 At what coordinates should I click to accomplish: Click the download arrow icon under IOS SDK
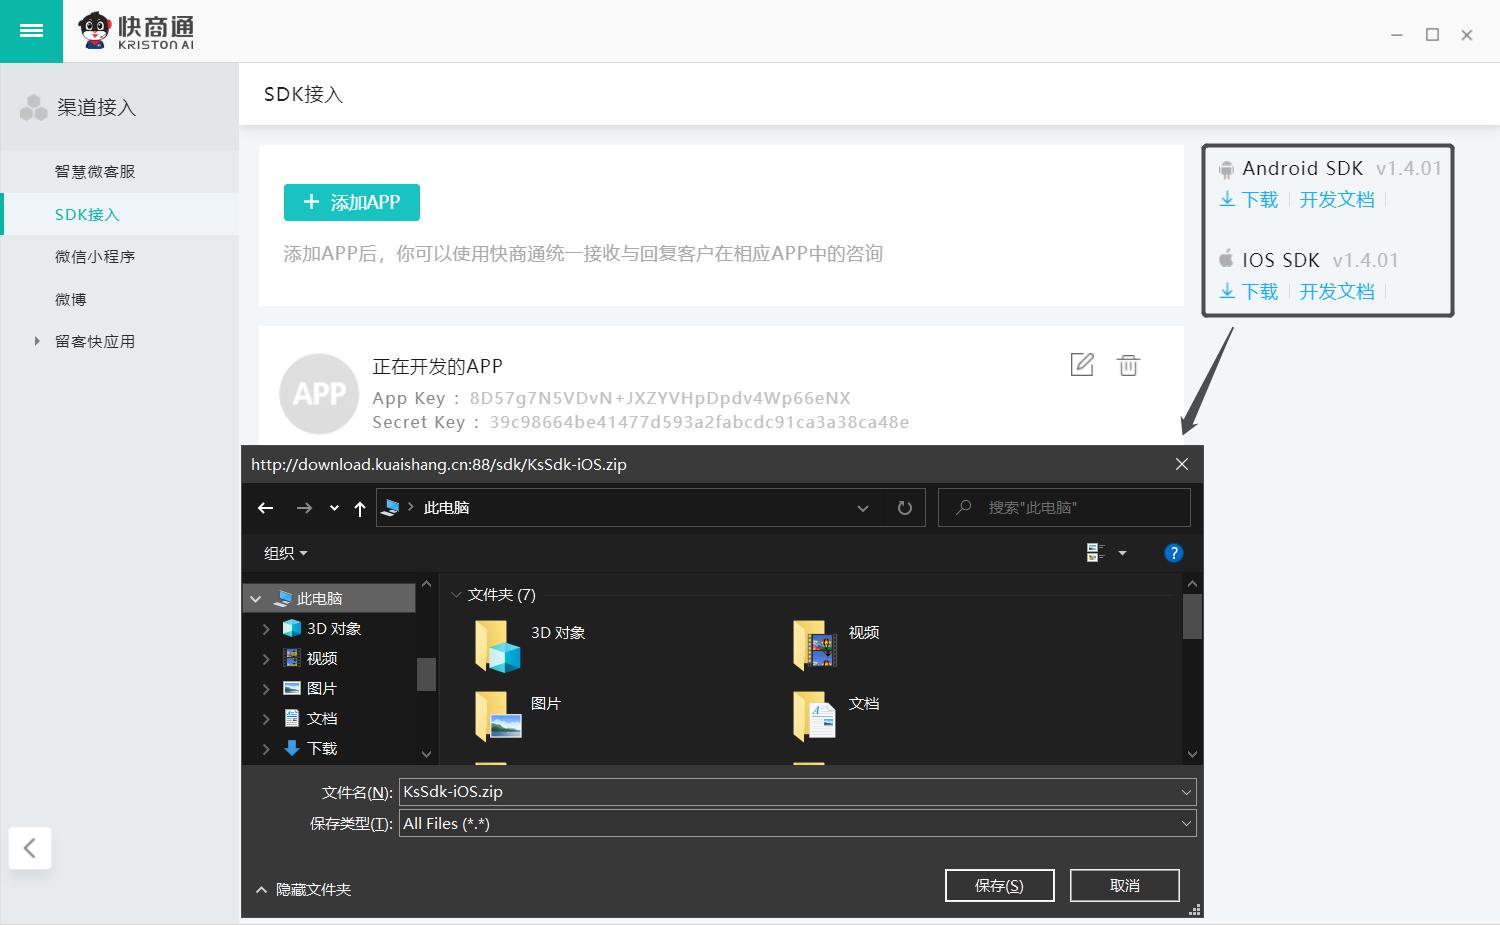click(1228, 291)
